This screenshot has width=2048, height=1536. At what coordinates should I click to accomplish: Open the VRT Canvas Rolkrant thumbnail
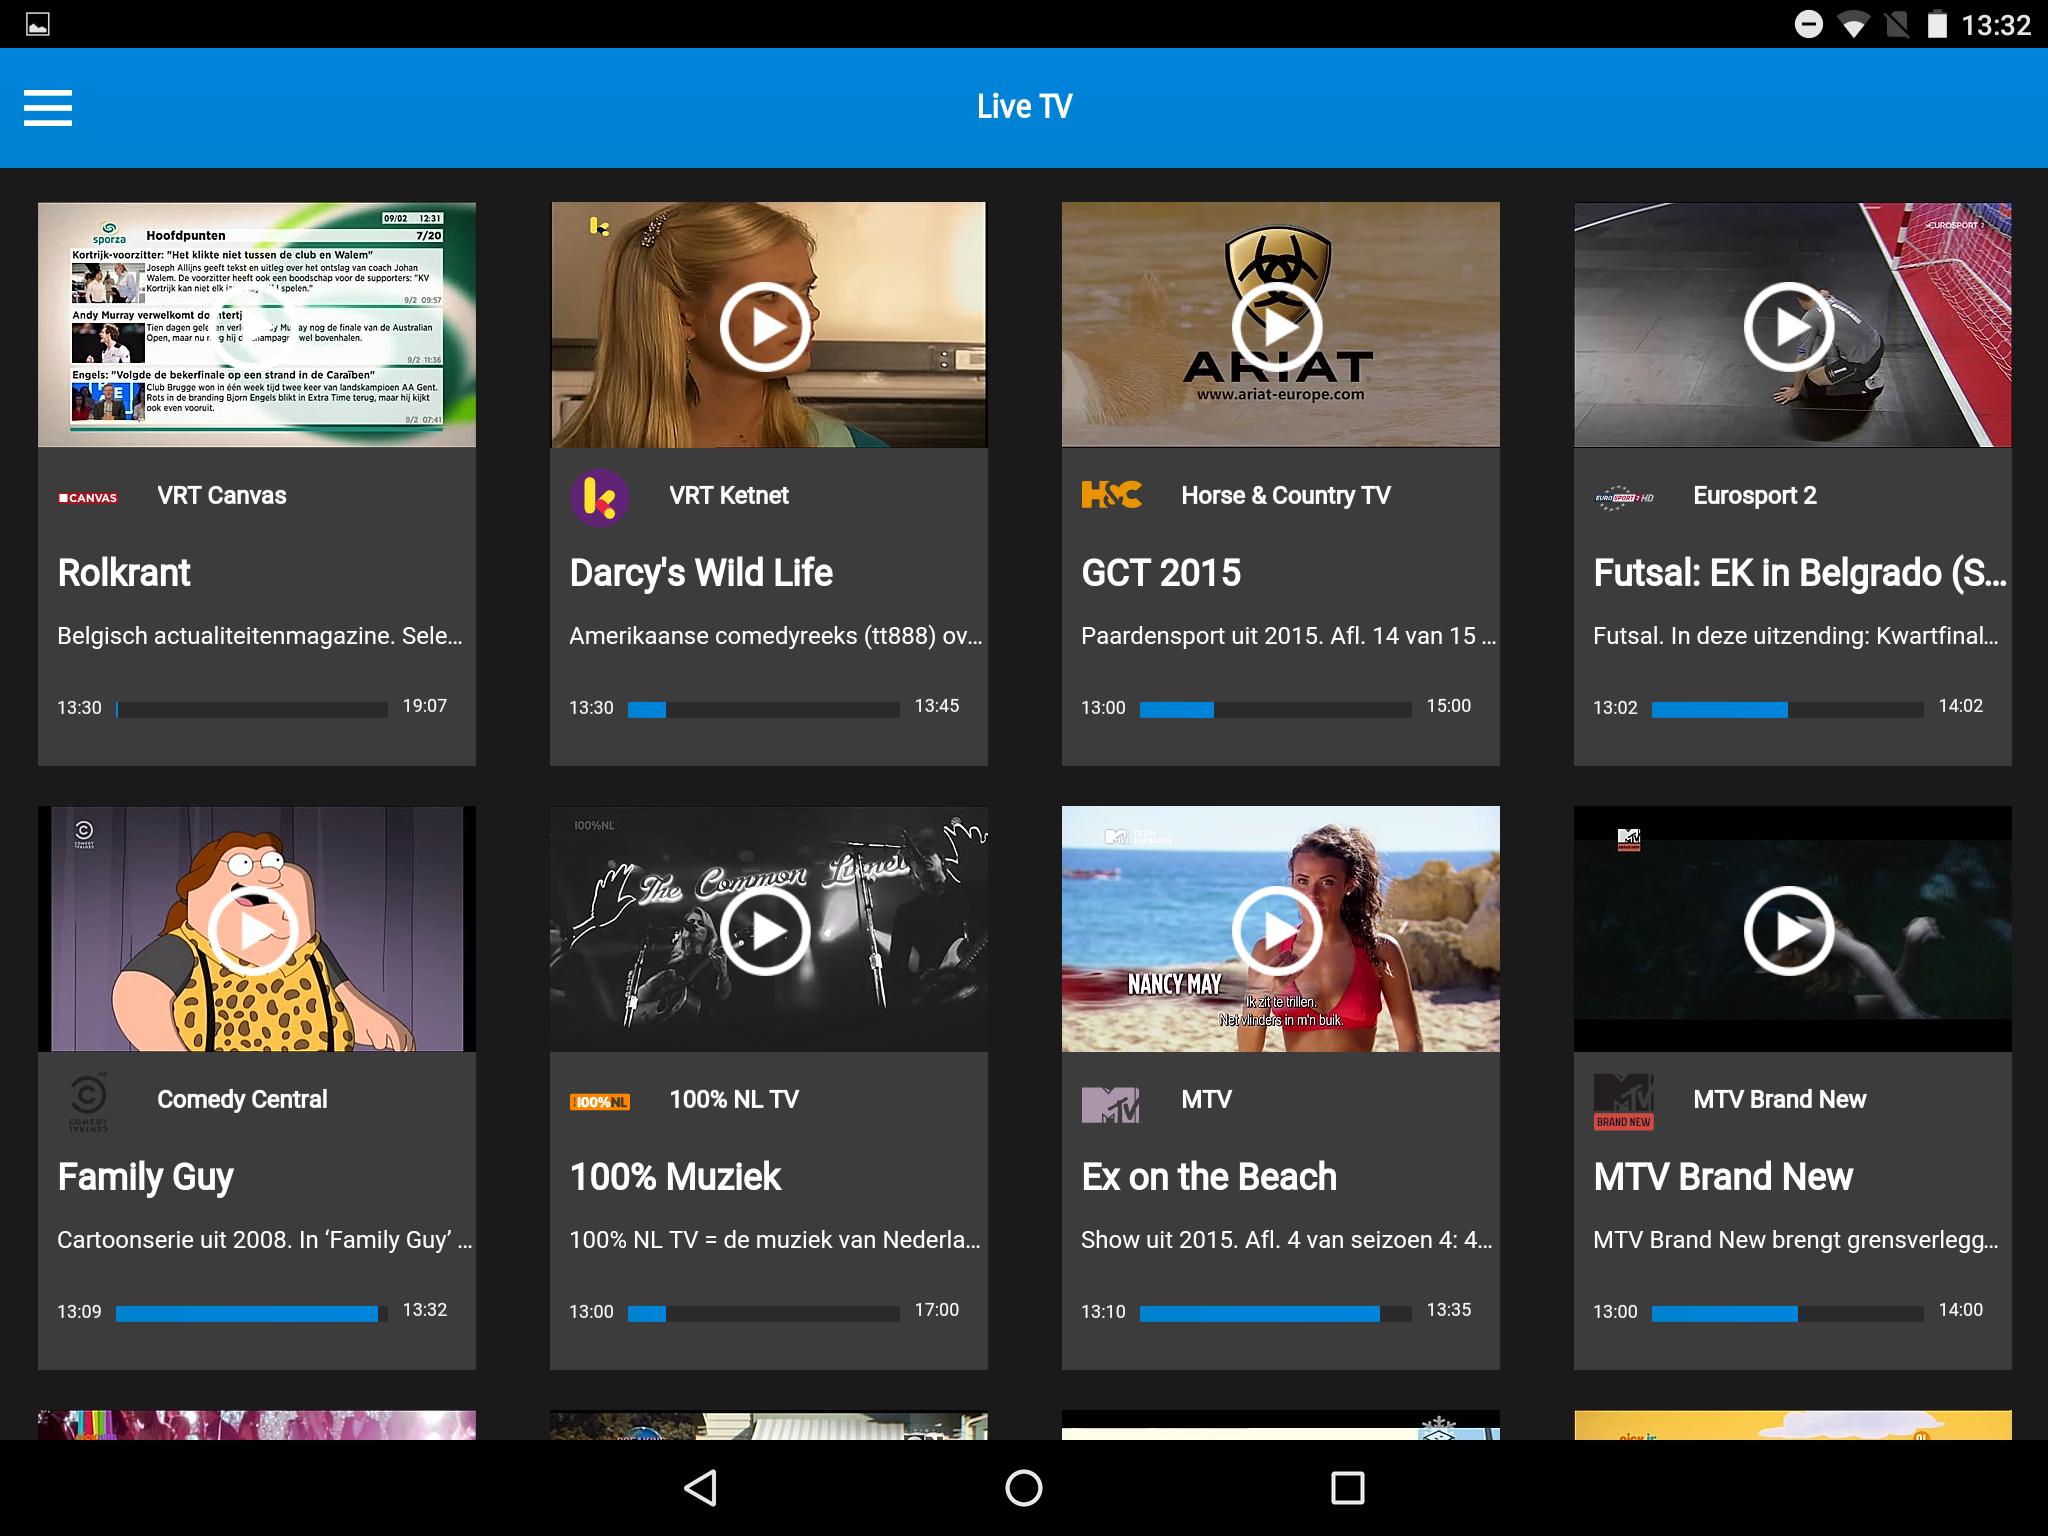pyautogui.click(x=257, y=325)
